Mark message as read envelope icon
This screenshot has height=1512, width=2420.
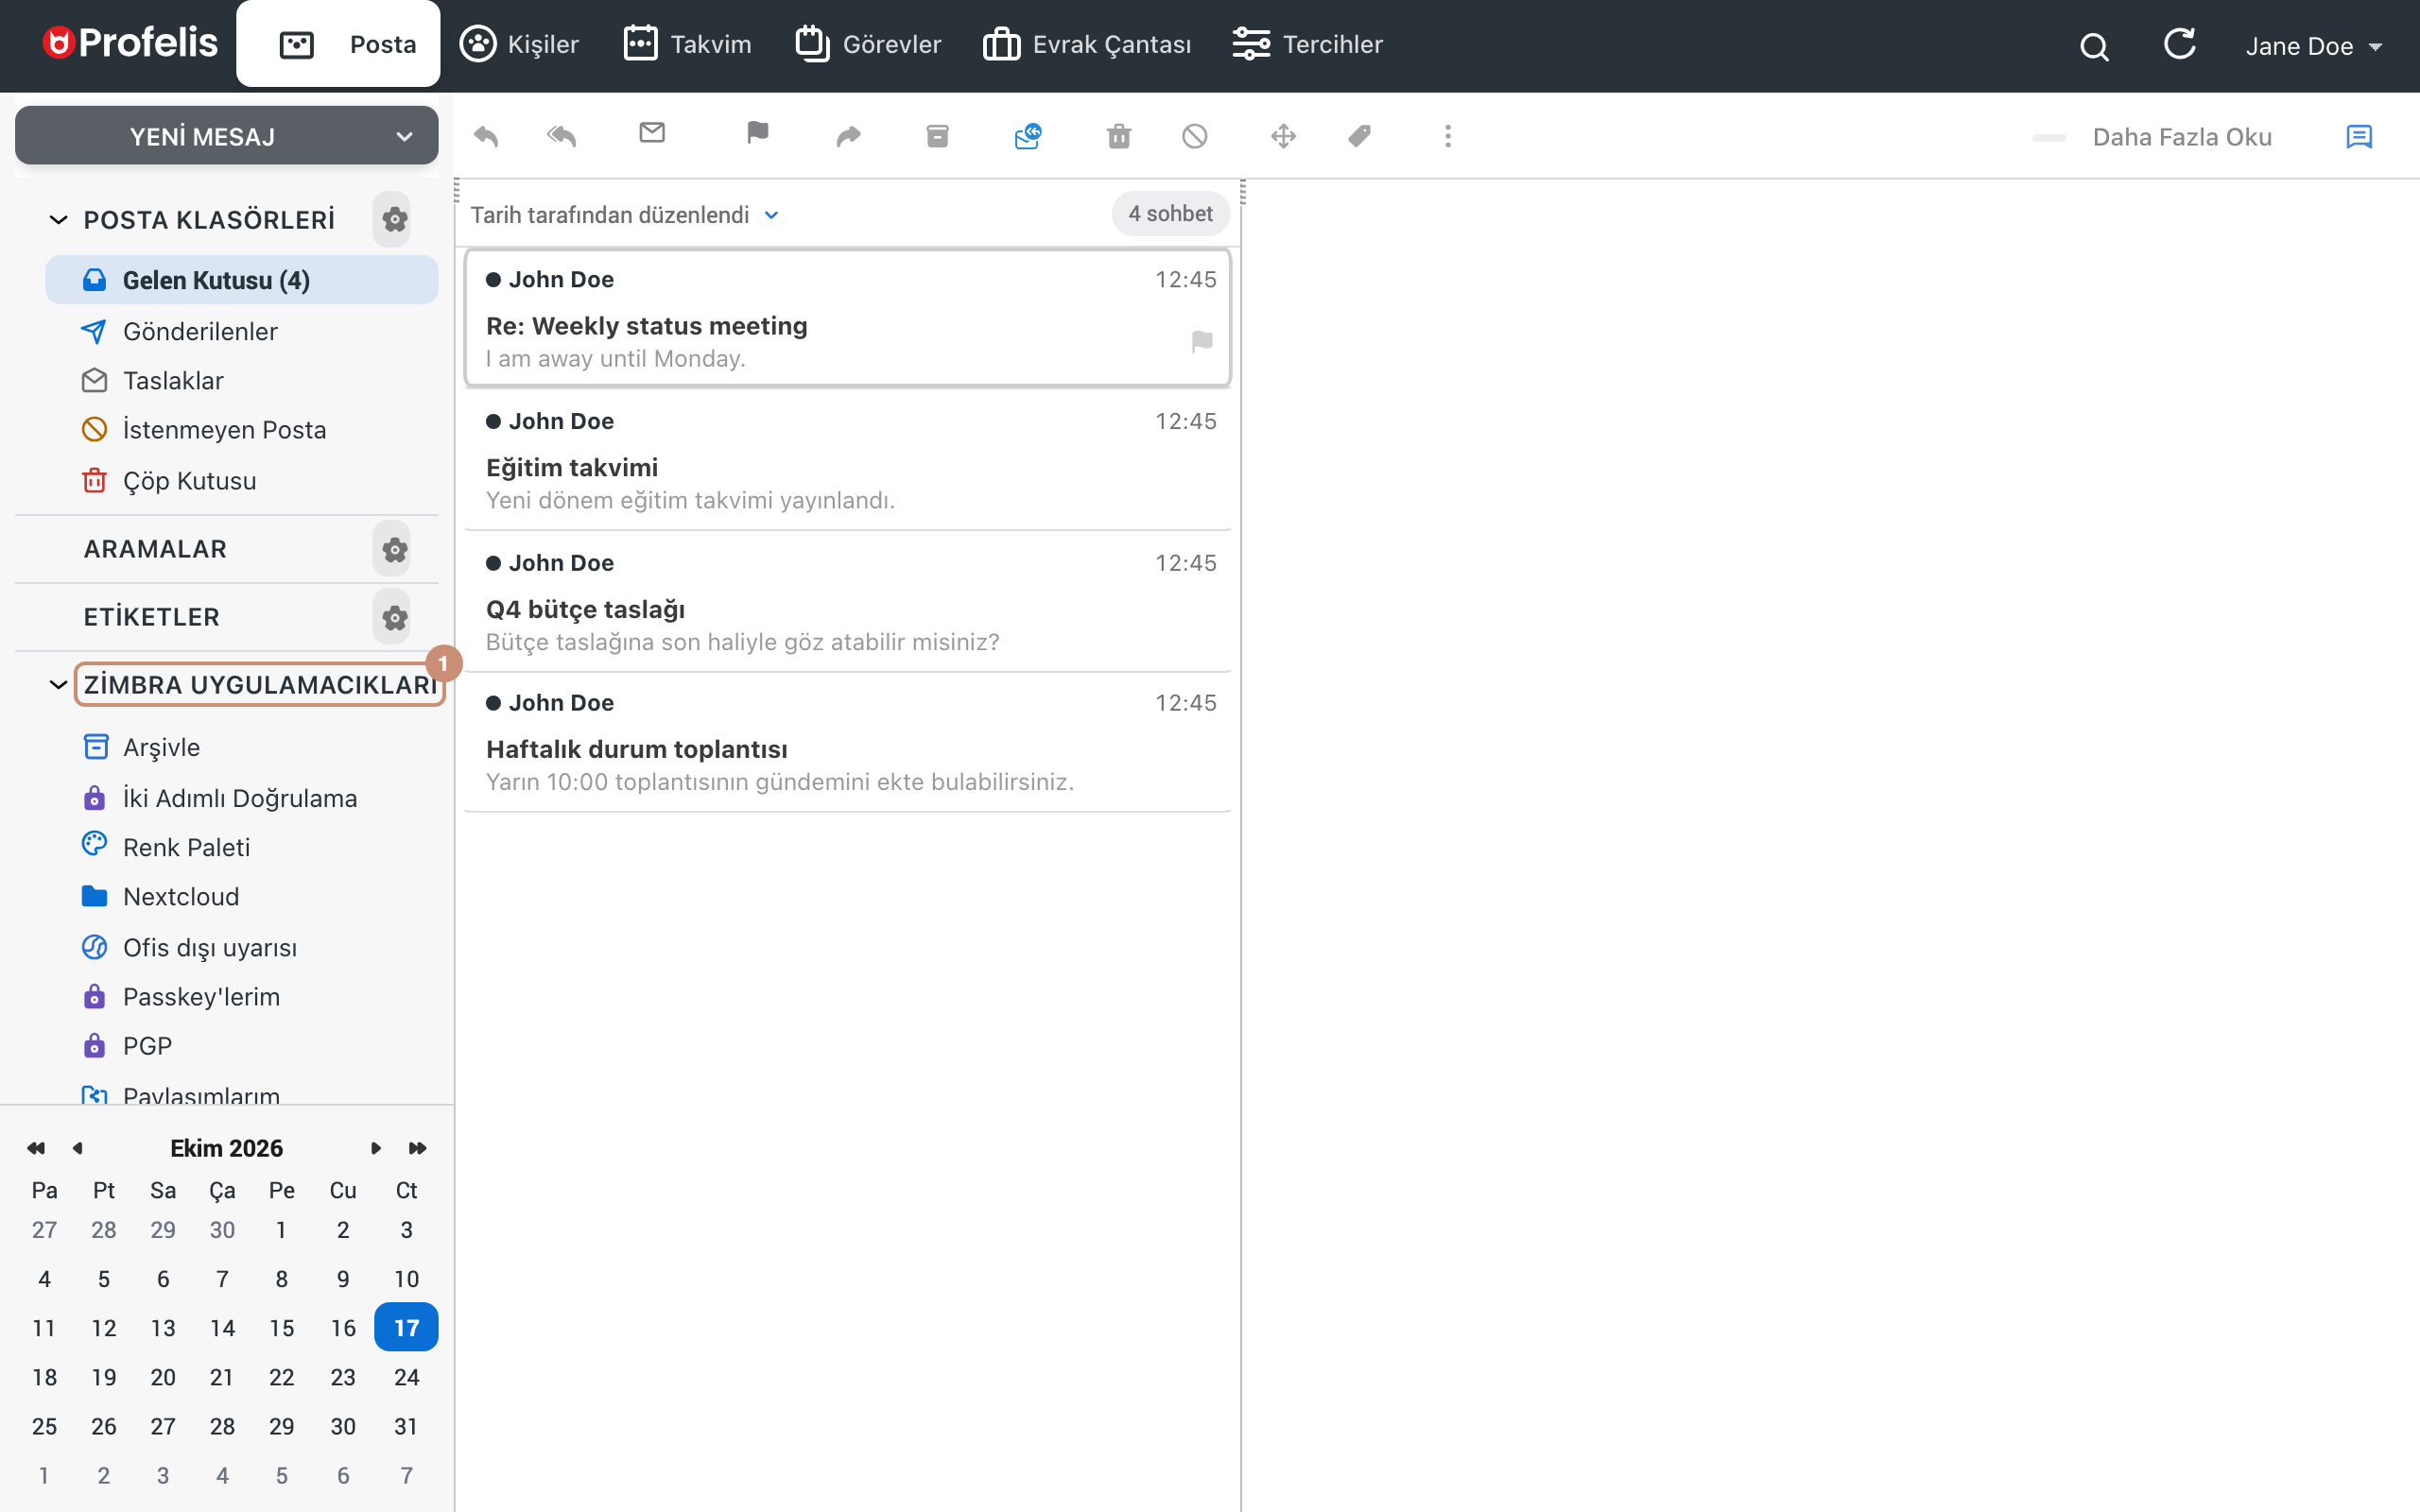click(x=652, y=133)
